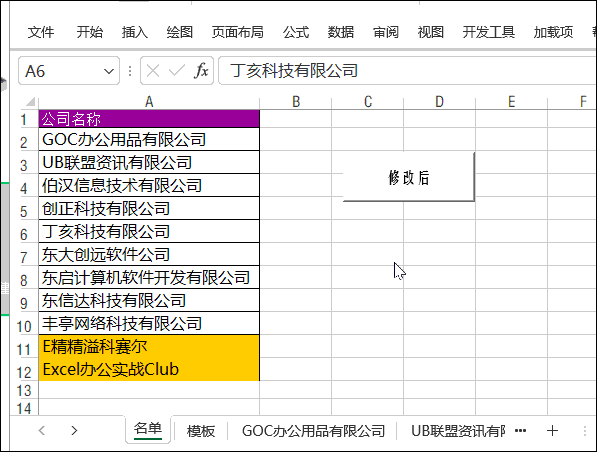Select cell 创正科技有限公司

(x=149, y=208)
